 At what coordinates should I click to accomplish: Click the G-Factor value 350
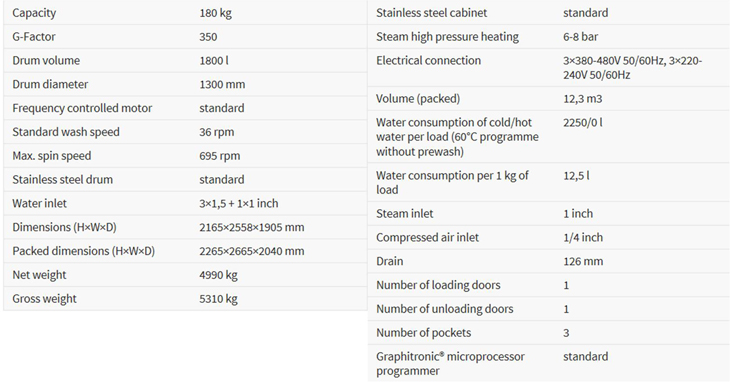click(208, 37)
